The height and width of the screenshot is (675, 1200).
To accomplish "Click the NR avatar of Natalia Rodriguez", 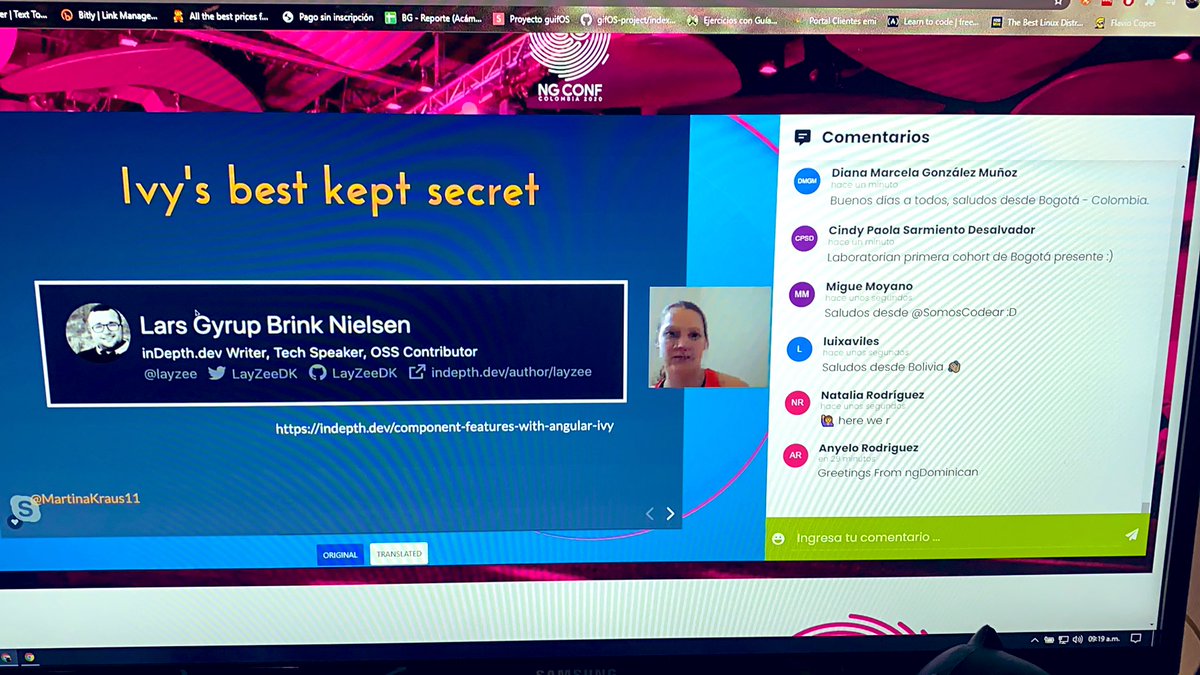I will tap(797, 403).
